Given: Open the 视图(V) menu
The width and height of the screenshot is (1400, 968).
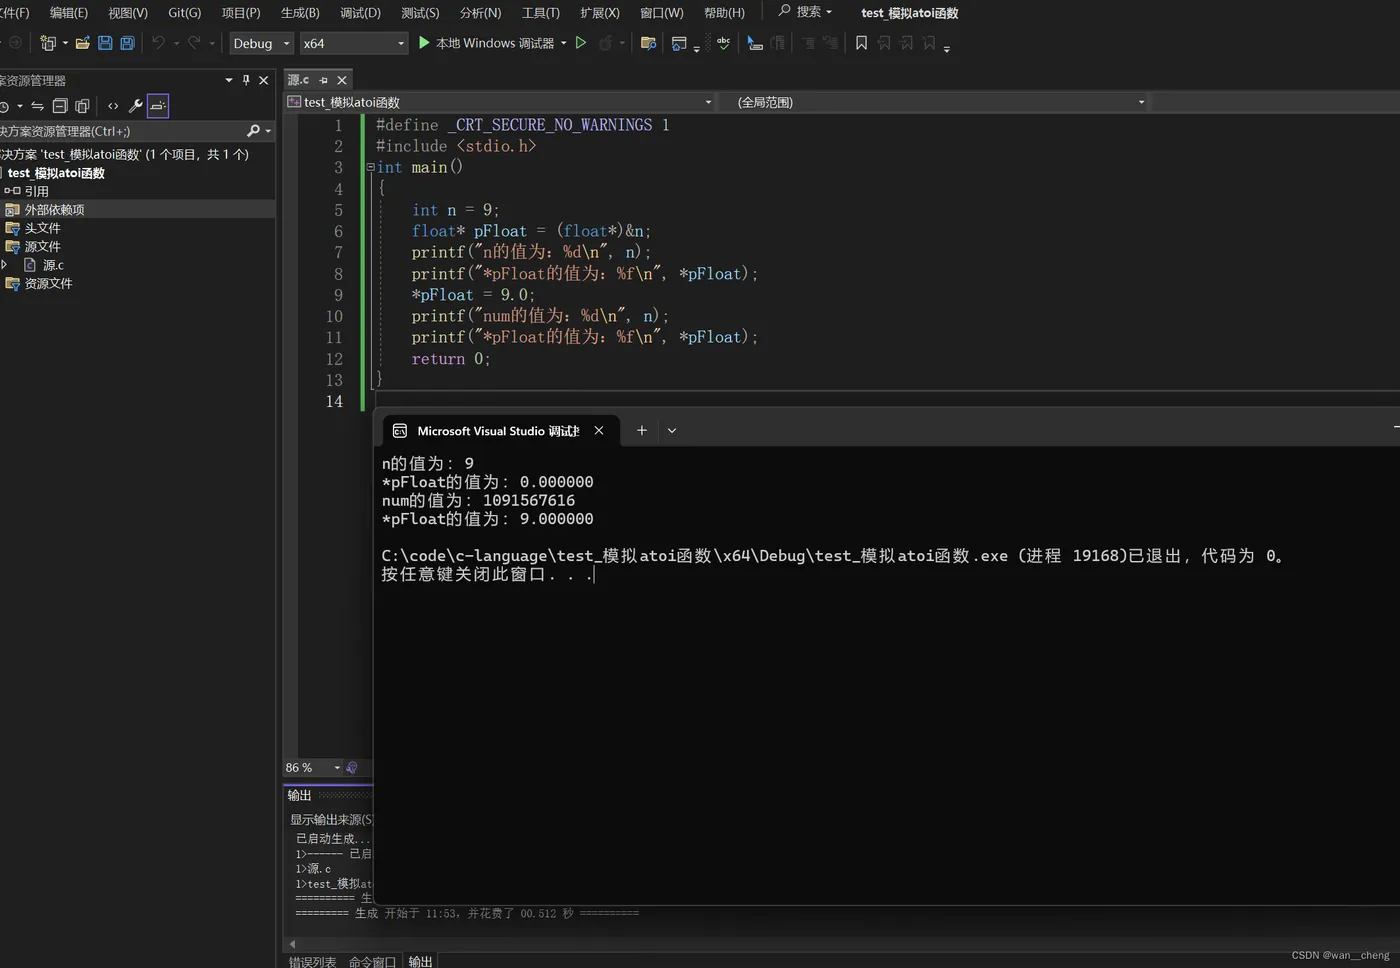Looking at the screenshot, I should tap(128, 12).
